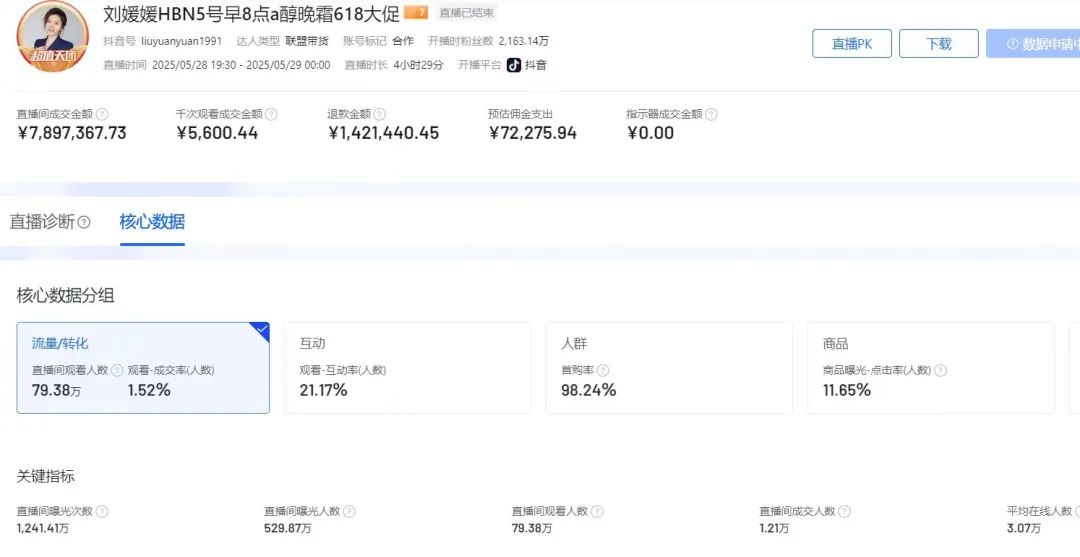
Task: Click info icon next to 直播间曝光次数
Action: pos(102,511)
